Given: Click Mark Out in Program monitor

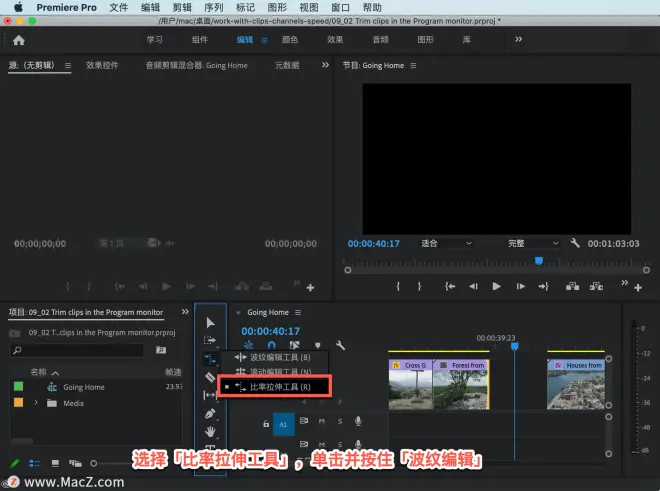Looking at the screenshot, I should 419,286.
